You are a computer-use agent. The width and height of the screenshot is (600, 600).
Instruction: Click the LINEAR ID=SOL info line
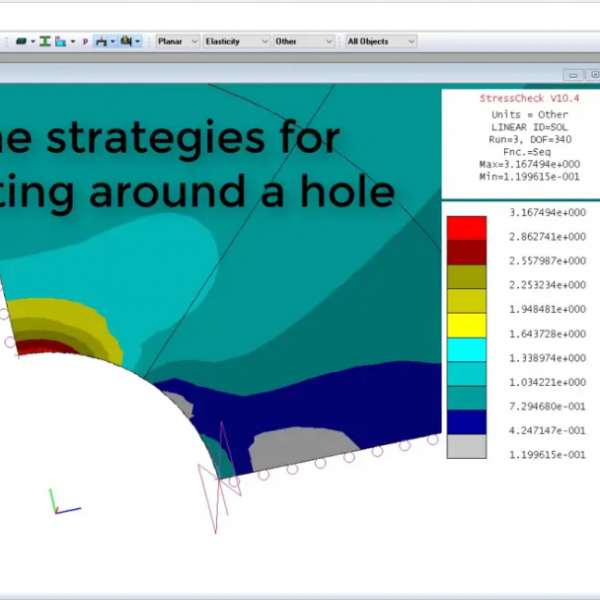point(530,127)
